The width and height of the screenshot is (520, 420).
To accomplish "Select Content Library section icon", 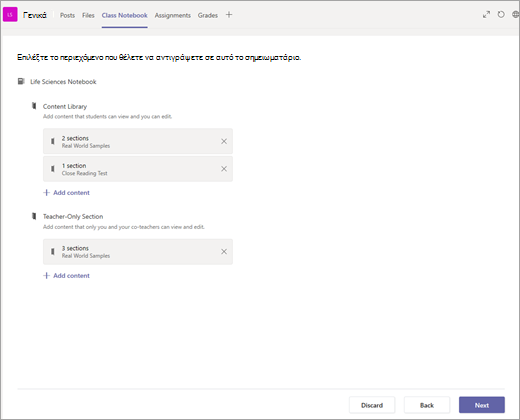I will coord(34,106).
